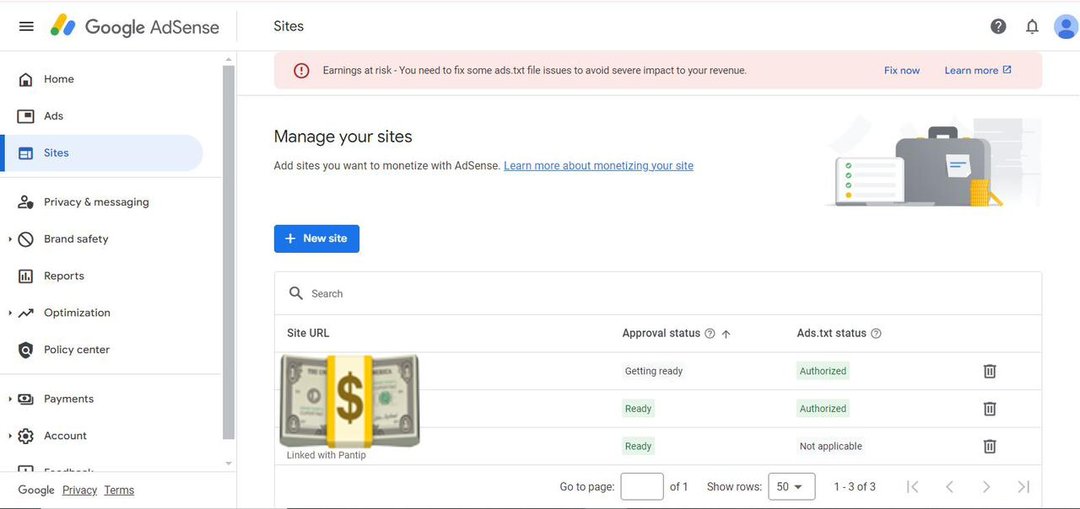
Task: Select Privacy & messaging menu item
Action: click(x=96, y=202)
